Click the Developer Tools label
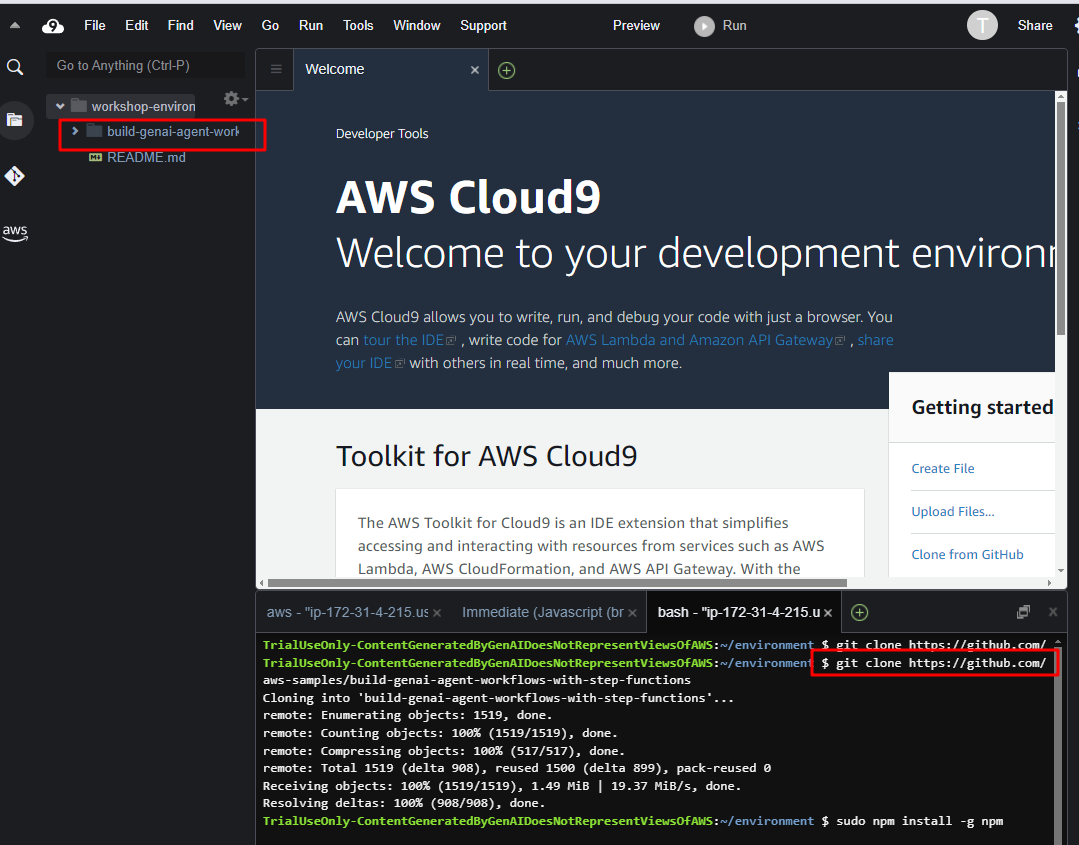The width and height of the screenshot is (1079, 845). tap(382, 133)
